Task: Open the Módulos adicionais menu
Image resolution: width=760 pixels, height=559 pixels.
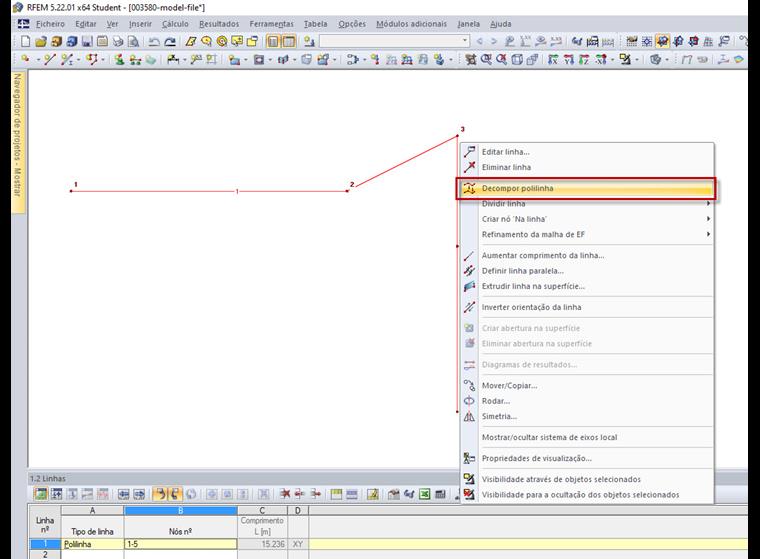Action: tap(412, 24)
